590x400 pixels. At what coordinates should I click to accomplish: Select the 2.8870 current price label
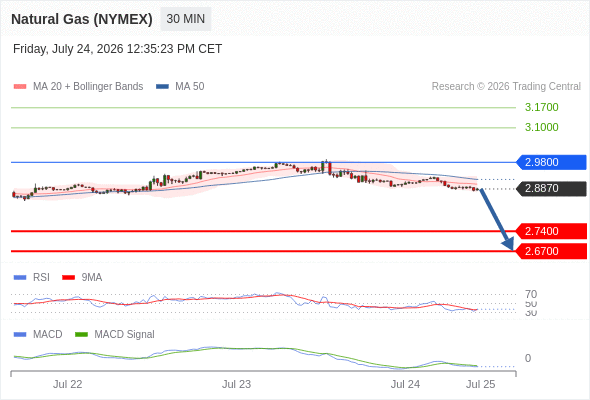point(551,189)
